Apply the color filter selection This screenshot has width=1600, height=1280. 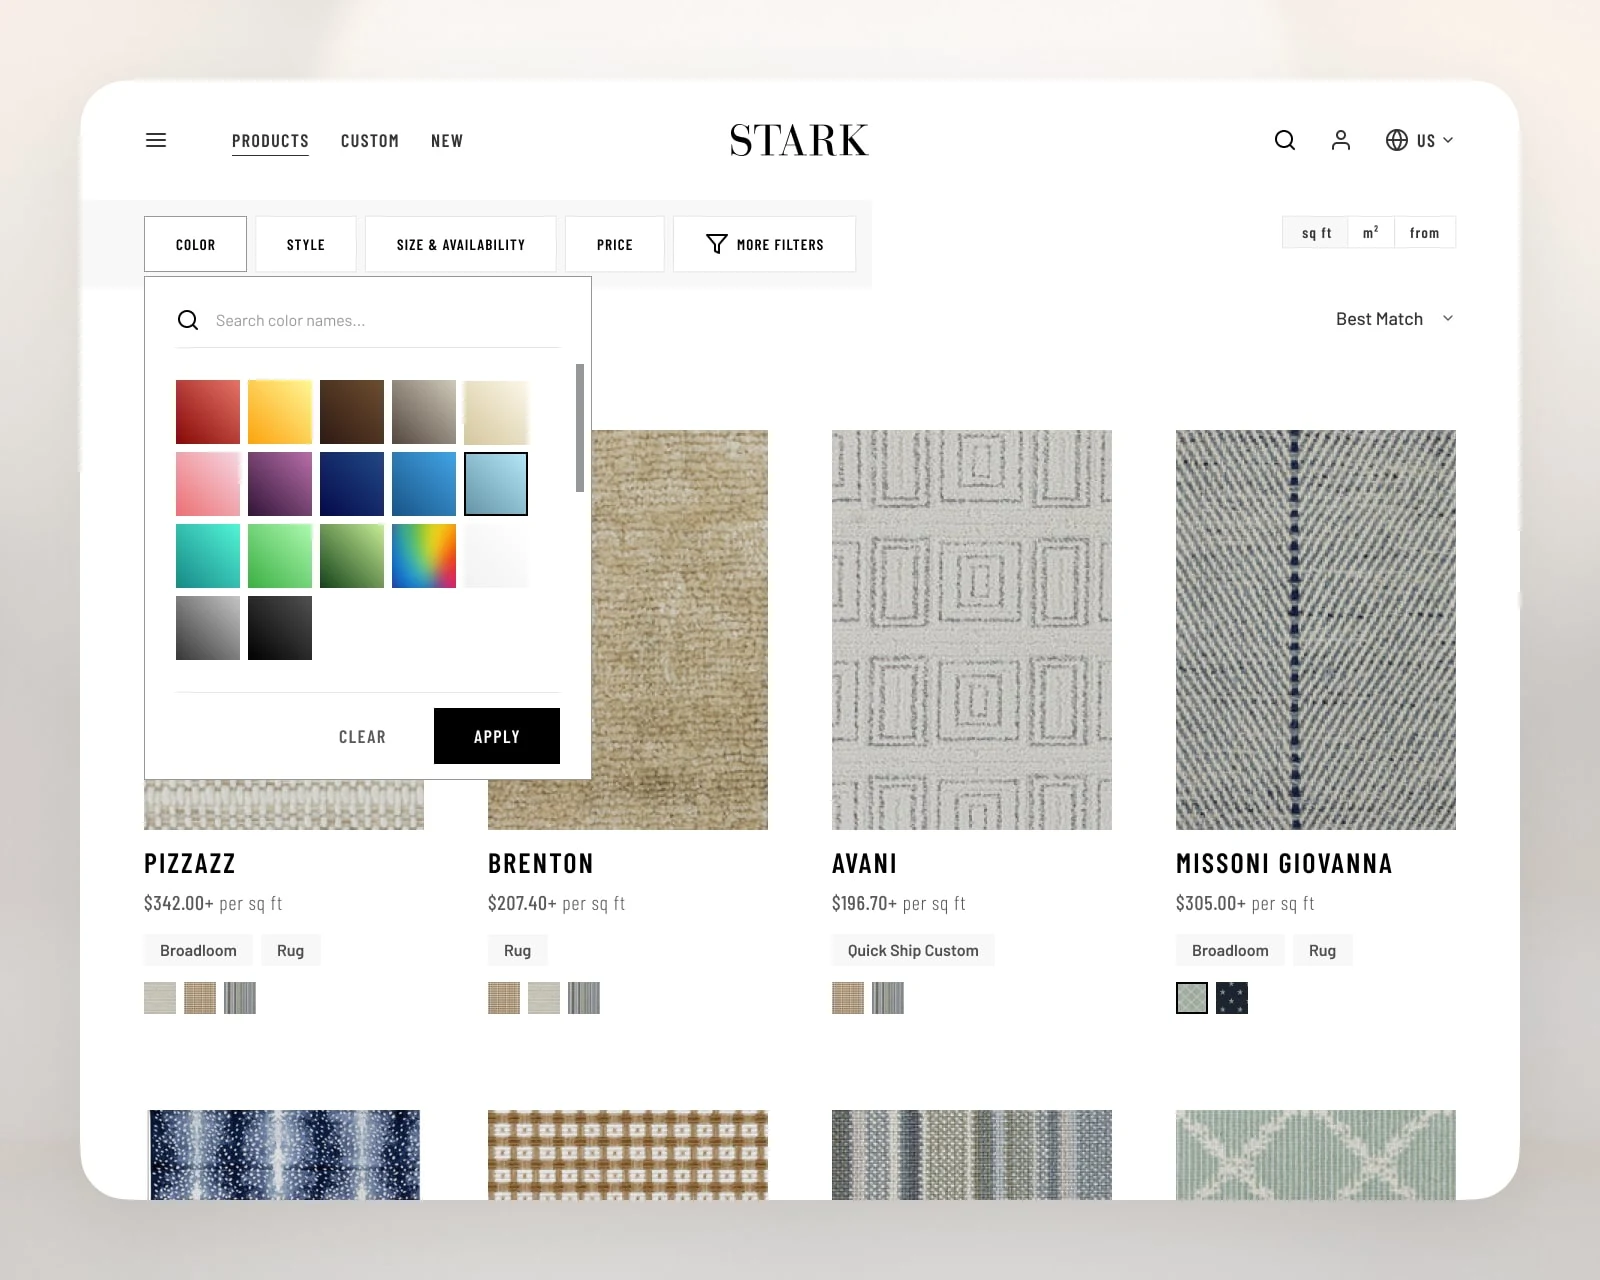(x=497, y=736)
